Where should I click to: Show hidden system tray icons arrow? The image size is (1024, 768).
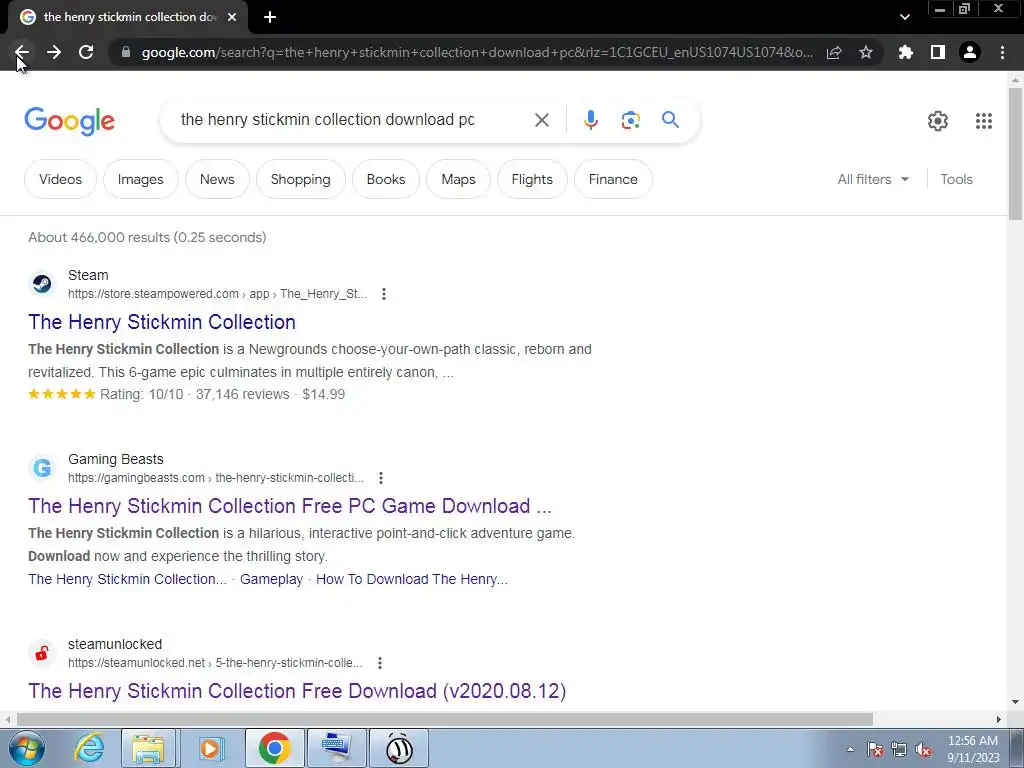[850, 749]
